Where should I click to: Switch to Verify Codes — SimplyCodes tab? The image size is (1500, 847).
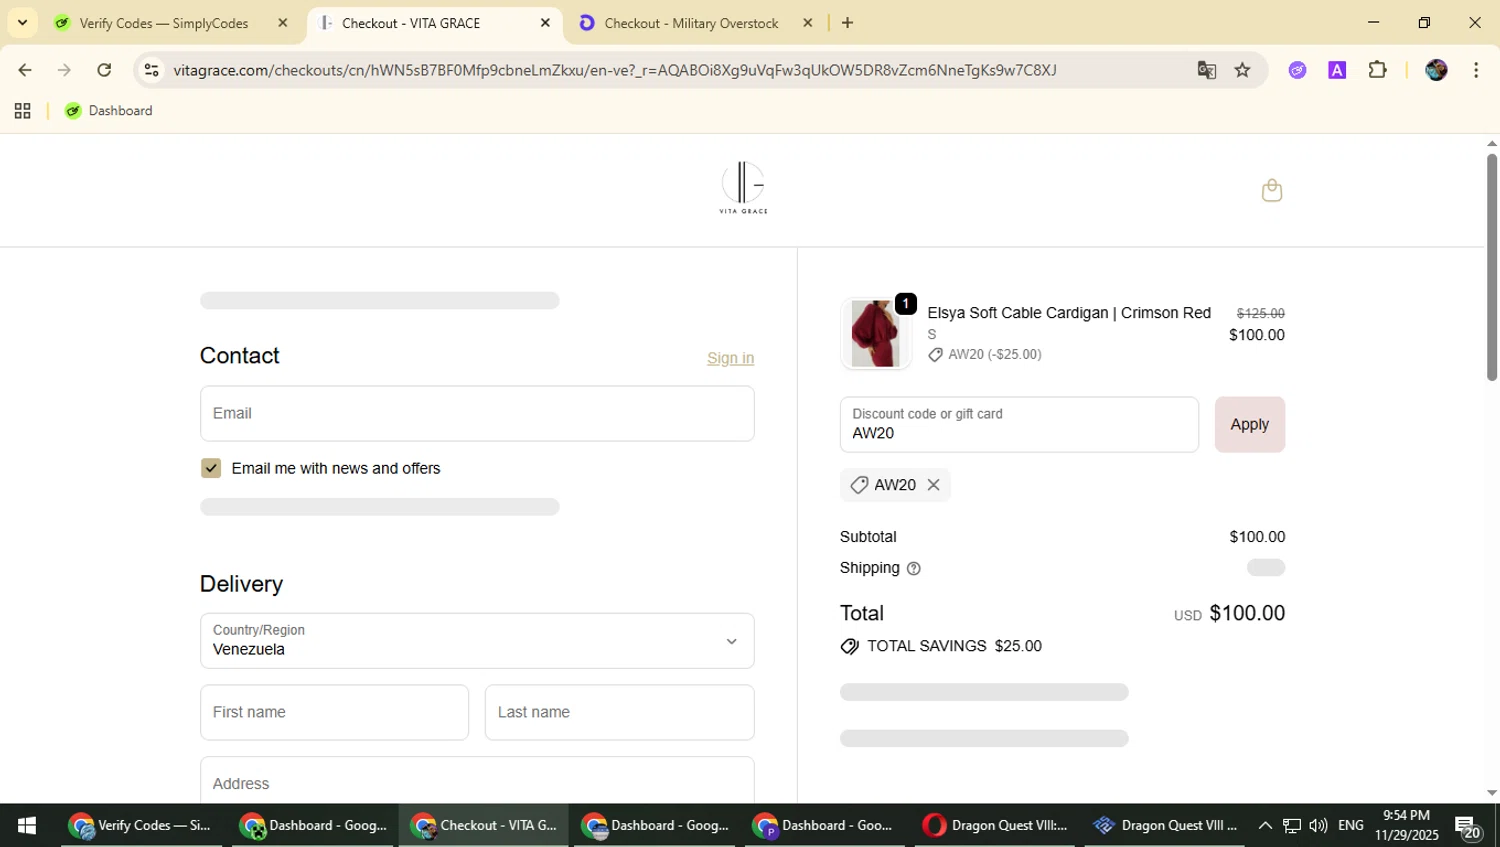coord(163,23)
